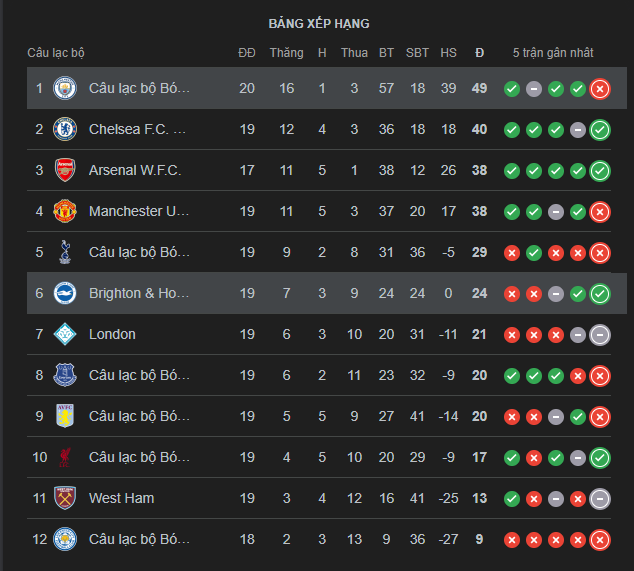The image size is (634, 571).
Task: Click the Manchester United crest icon
Action: tap(65, 211)
